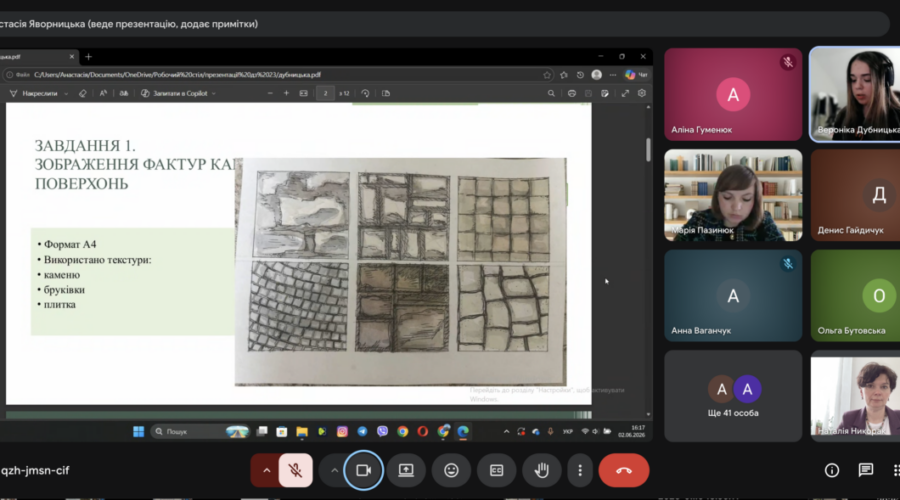Open Edge settings and more menu

point(613,75)
